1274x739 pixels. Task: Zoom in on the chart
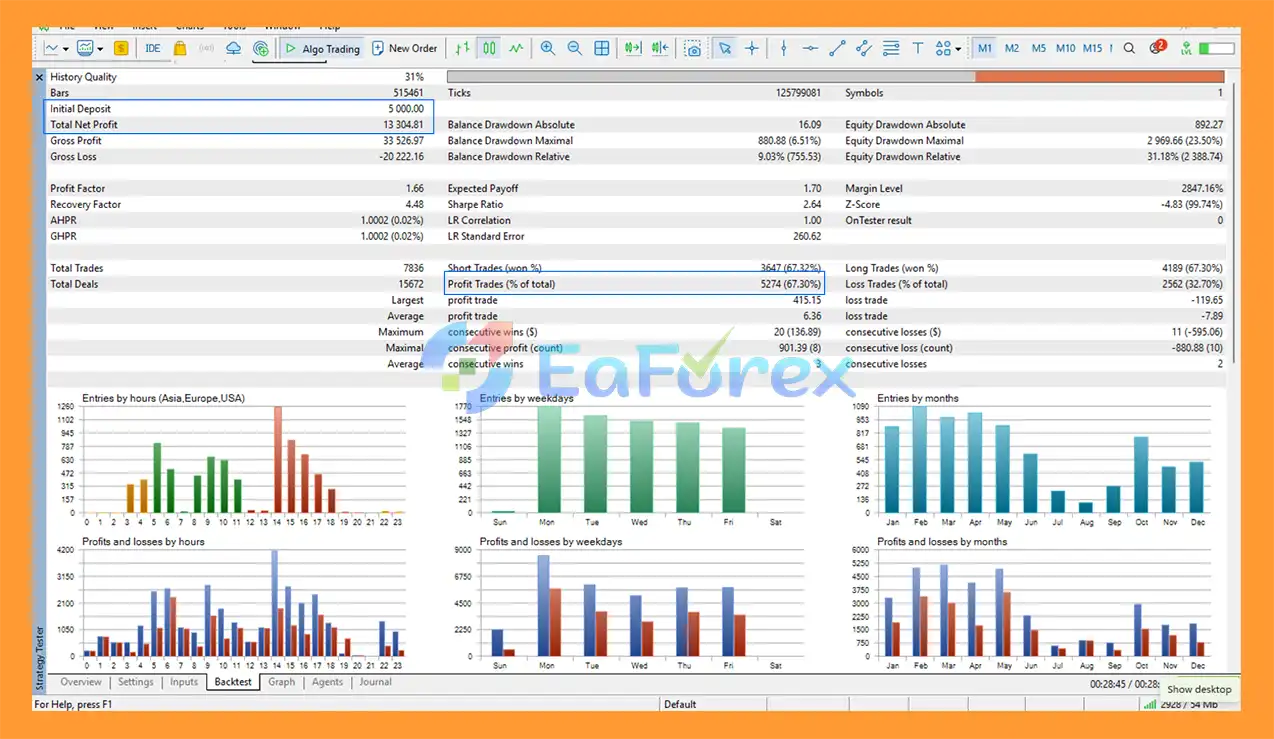point(548,48)
